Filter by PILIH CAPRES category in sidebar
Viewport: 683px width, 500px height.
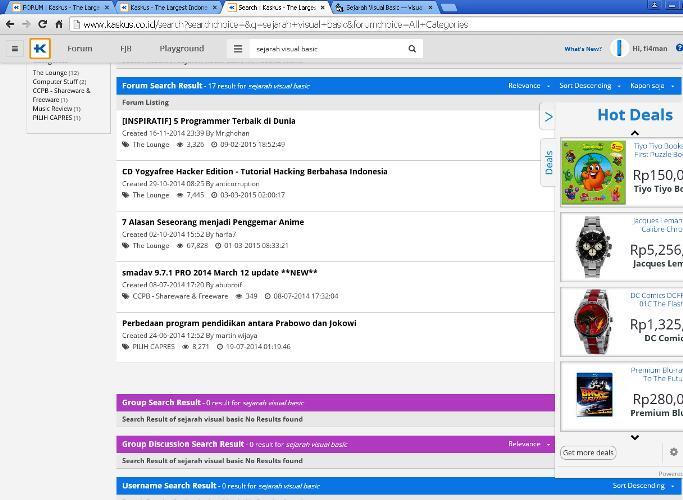[56, 118]
